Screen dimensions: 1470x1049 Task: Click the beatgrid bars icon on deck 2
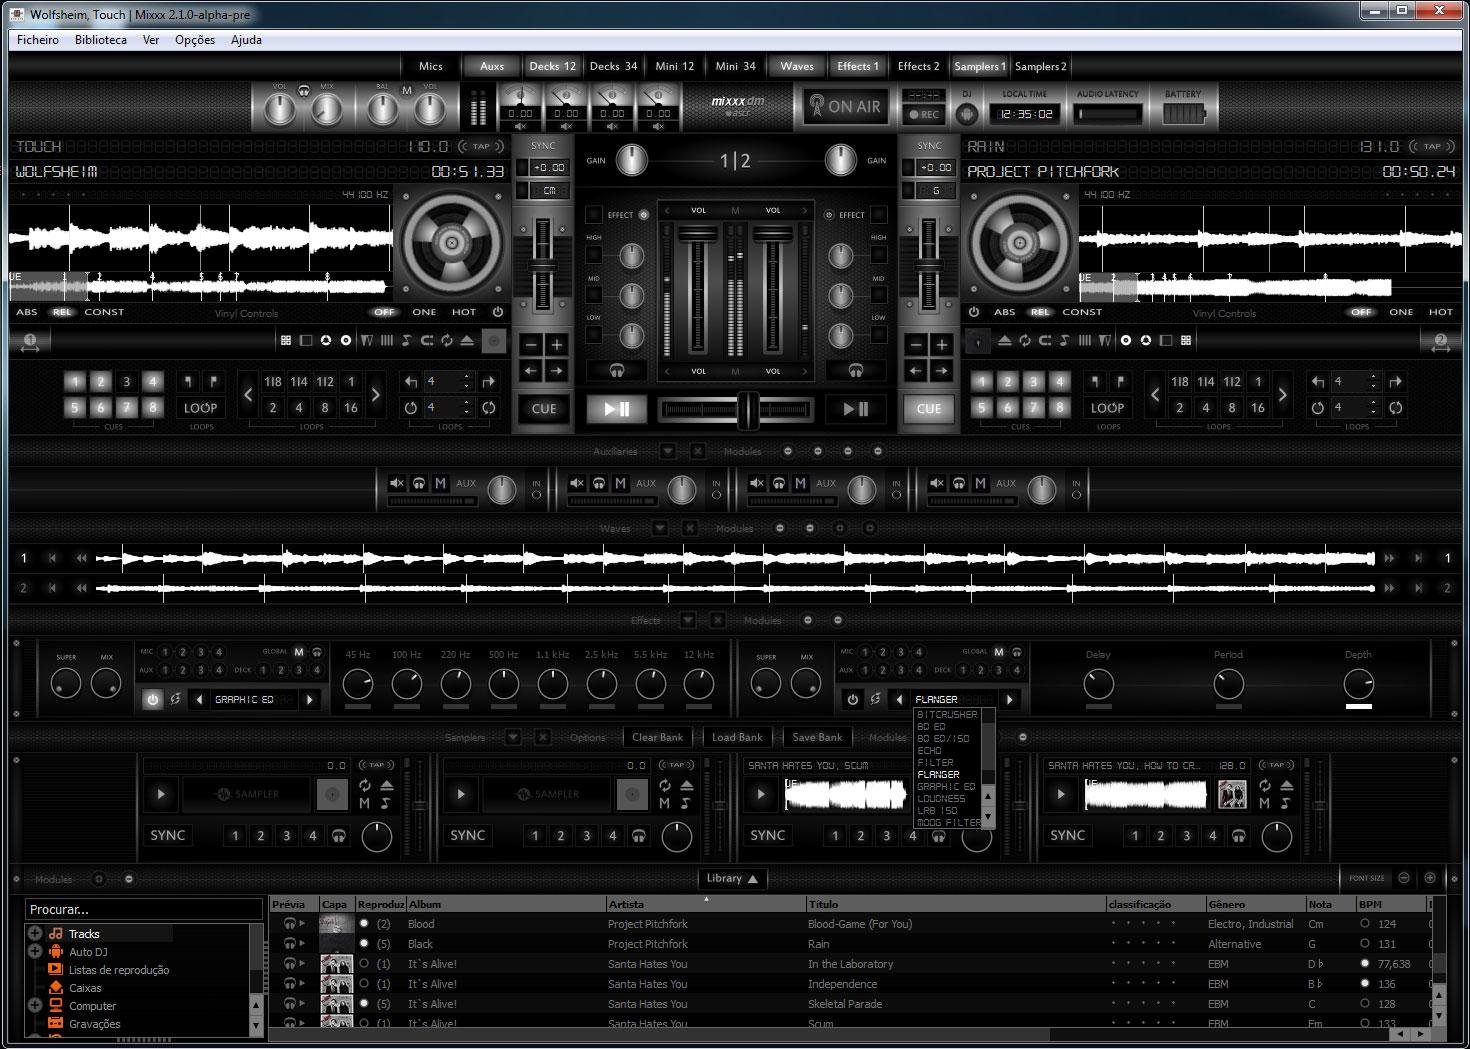[1084, 341]
